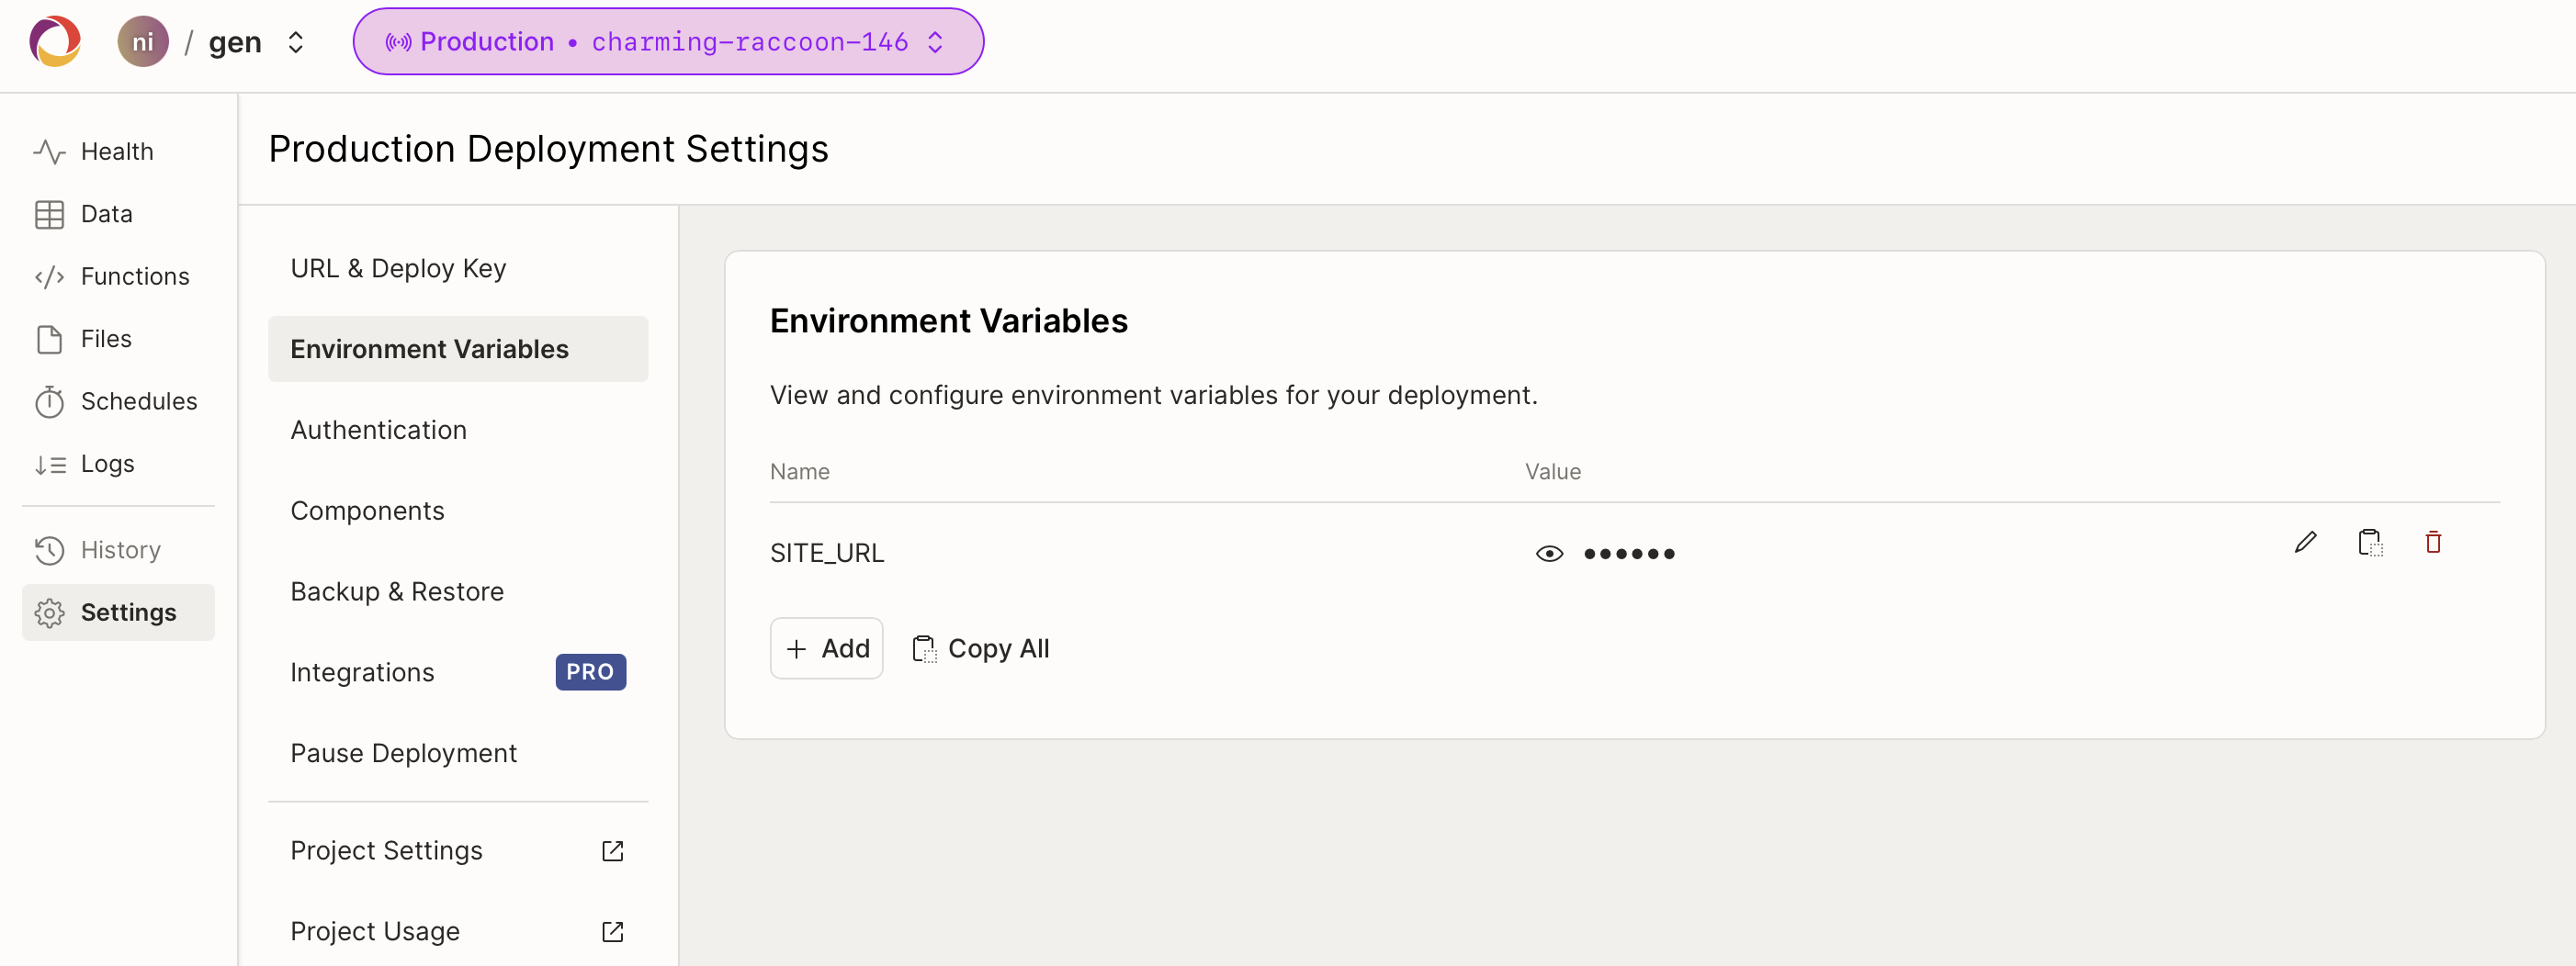Go to the Data tables page
Image resolution: width=2576 pixels, height=966 pixels.
point(106,214)
